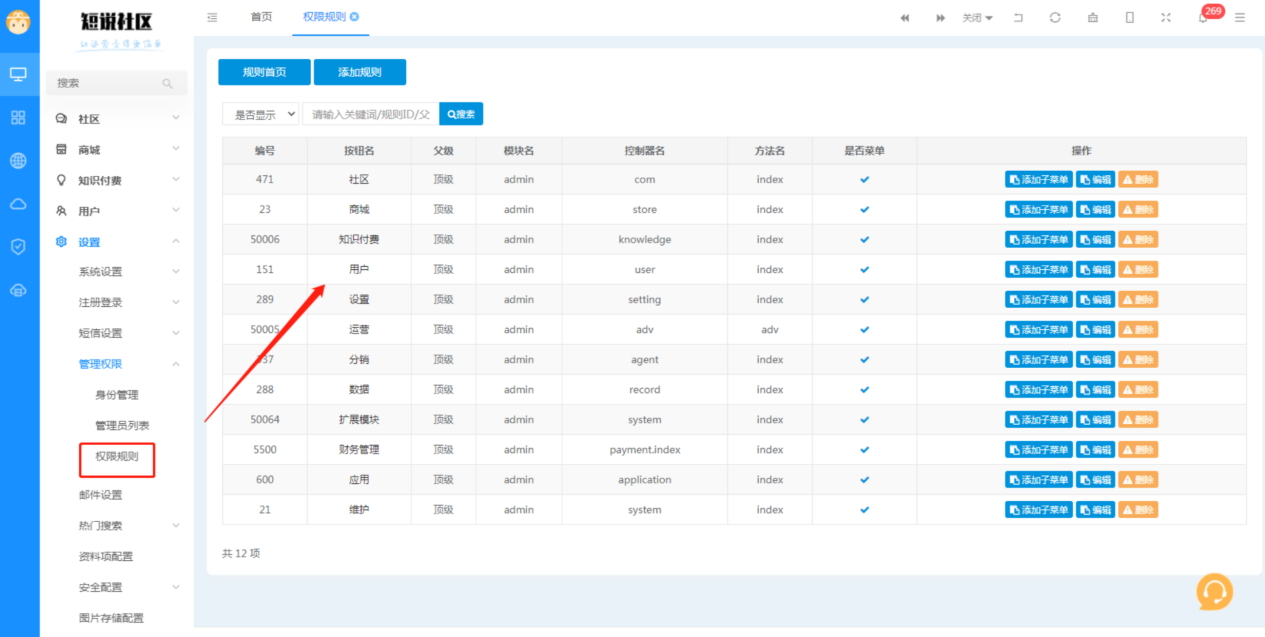
Task: Open the shield icon in left rail
Action: [18, 247]
